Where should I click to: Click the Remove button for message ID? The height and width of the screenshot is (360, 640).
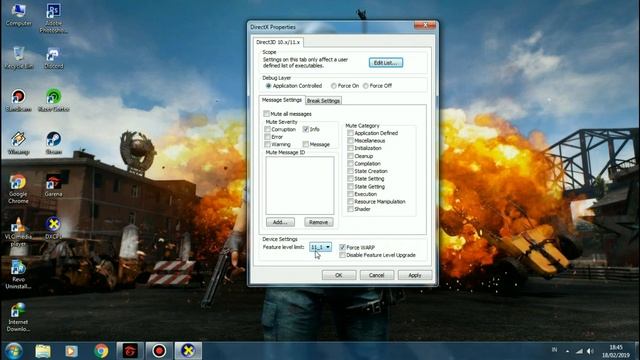318,222
